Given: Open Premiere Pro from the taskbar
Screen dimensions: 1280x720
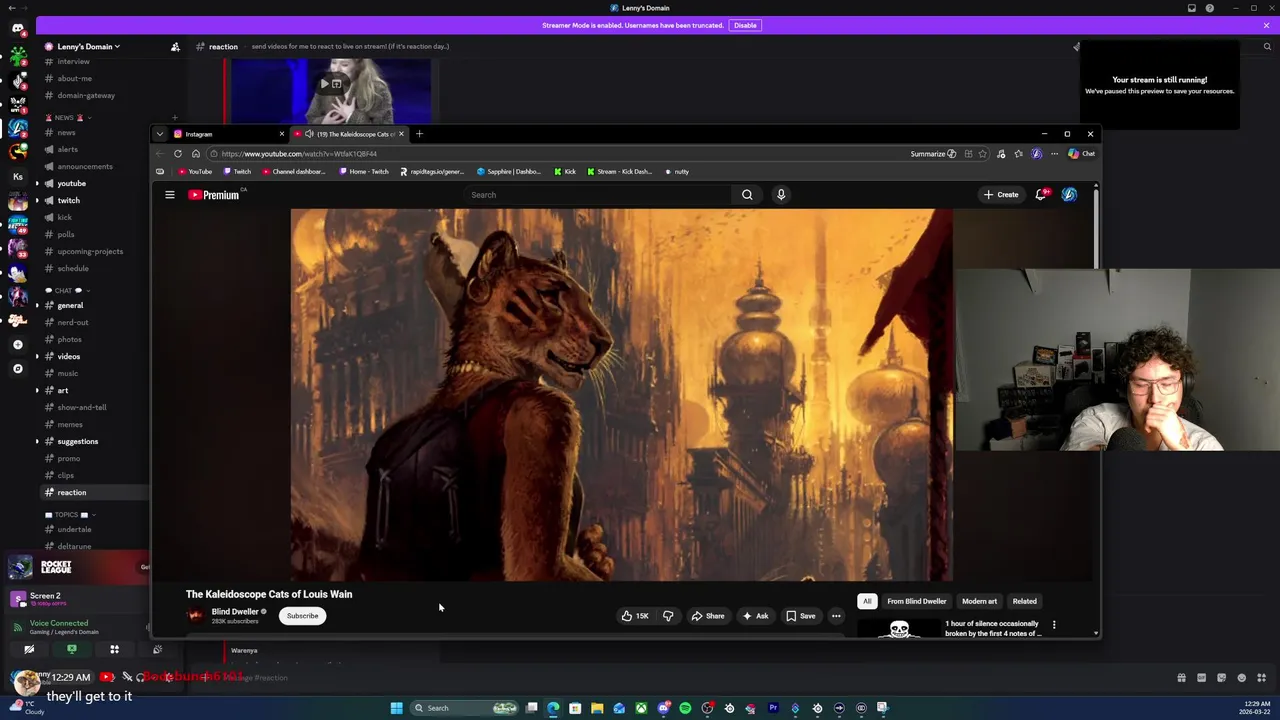Looking at the screenshot, I should click(x=773, y=708).
